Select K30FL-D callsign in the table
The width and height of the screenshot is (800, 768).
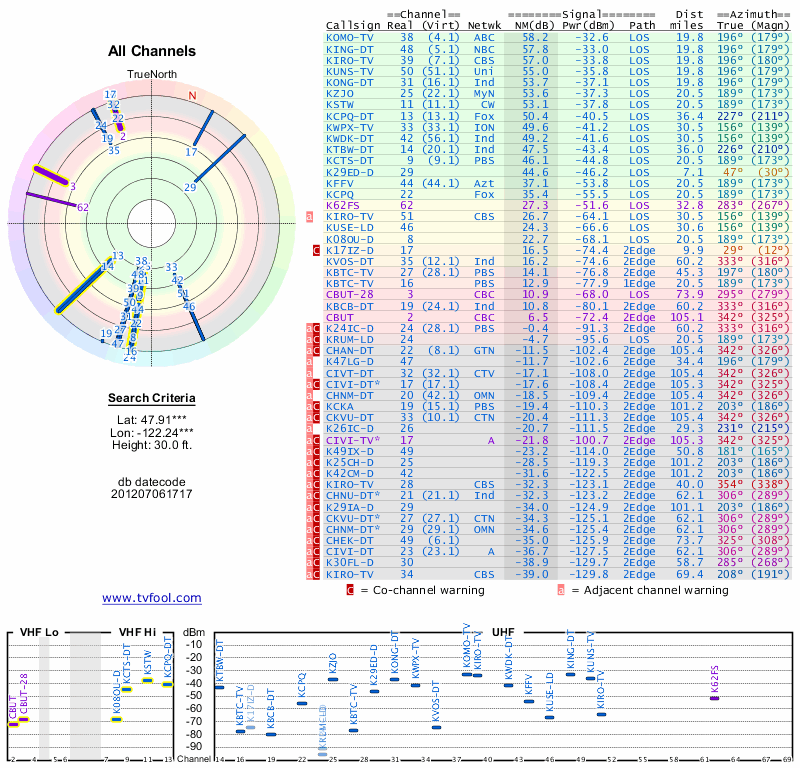point(349,562)
